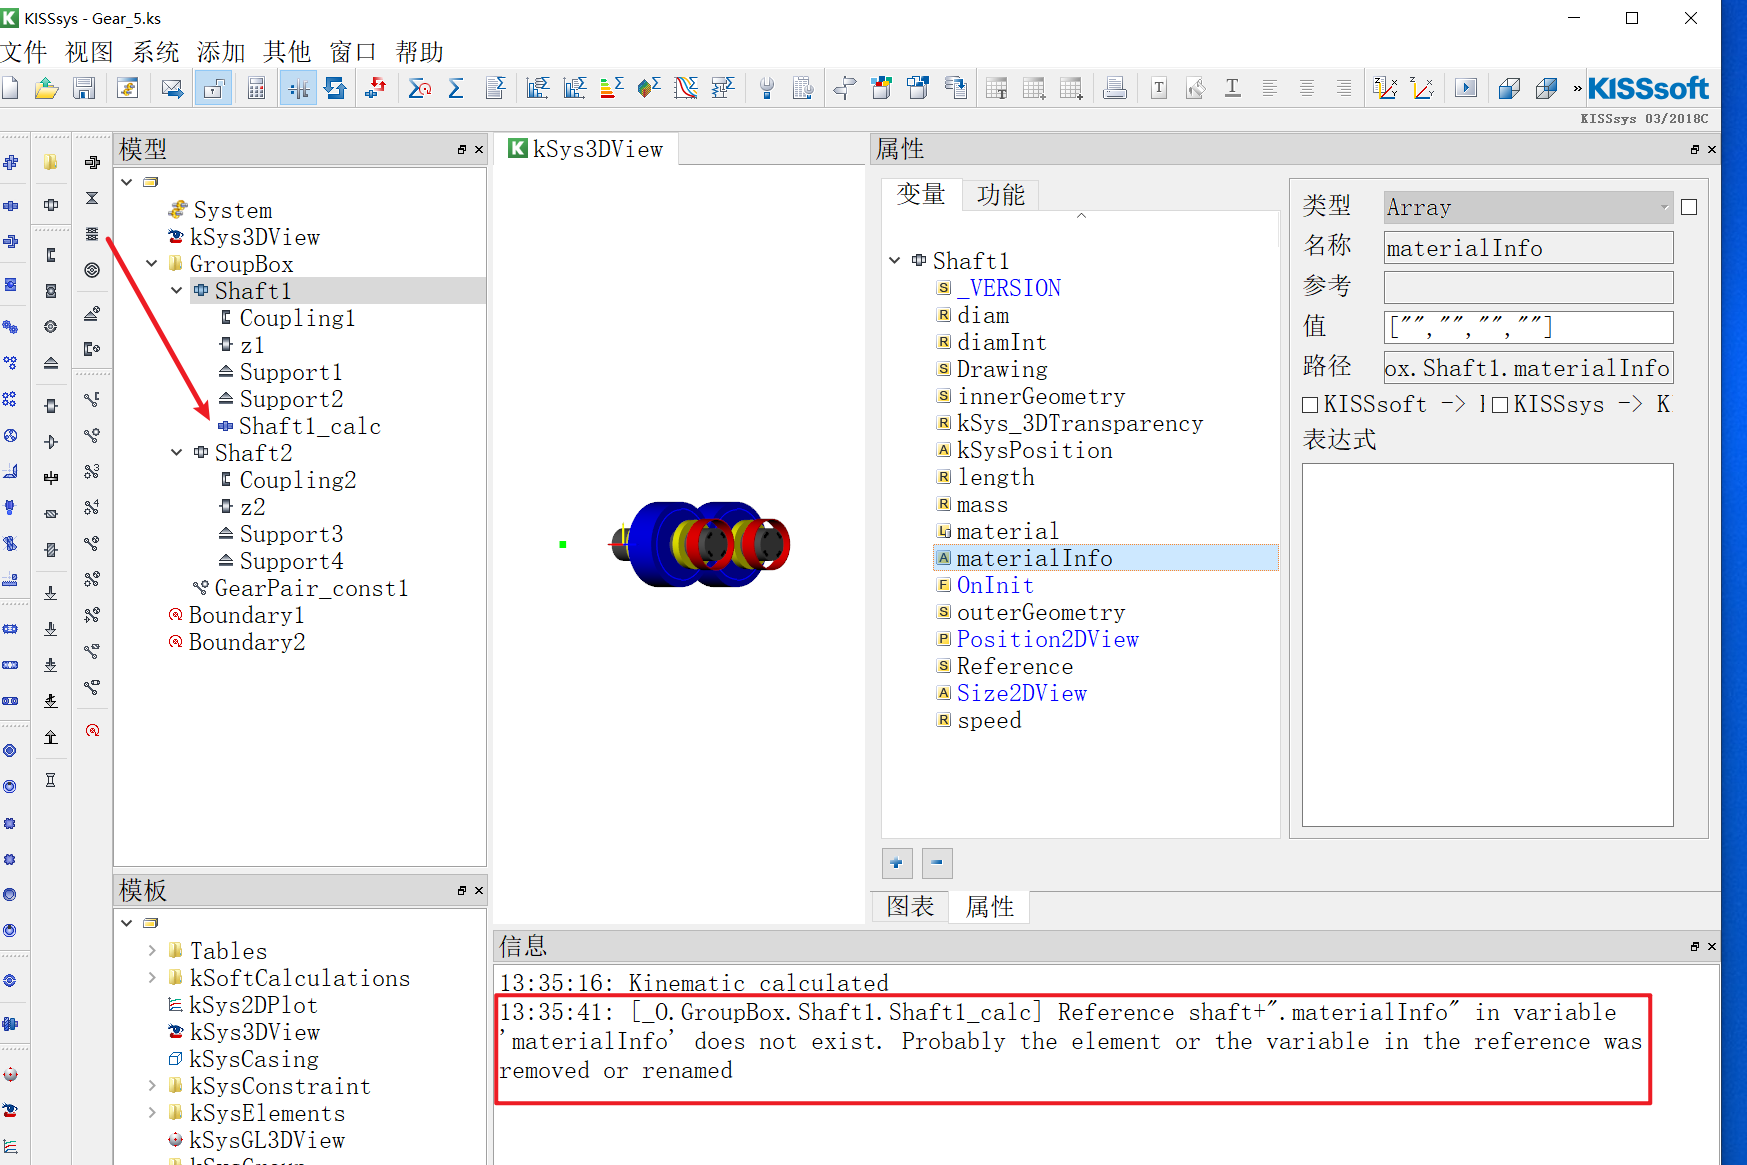Close the 模型 panel
This screenshot has width=1747, height=1165.
(x=479, y=150)
